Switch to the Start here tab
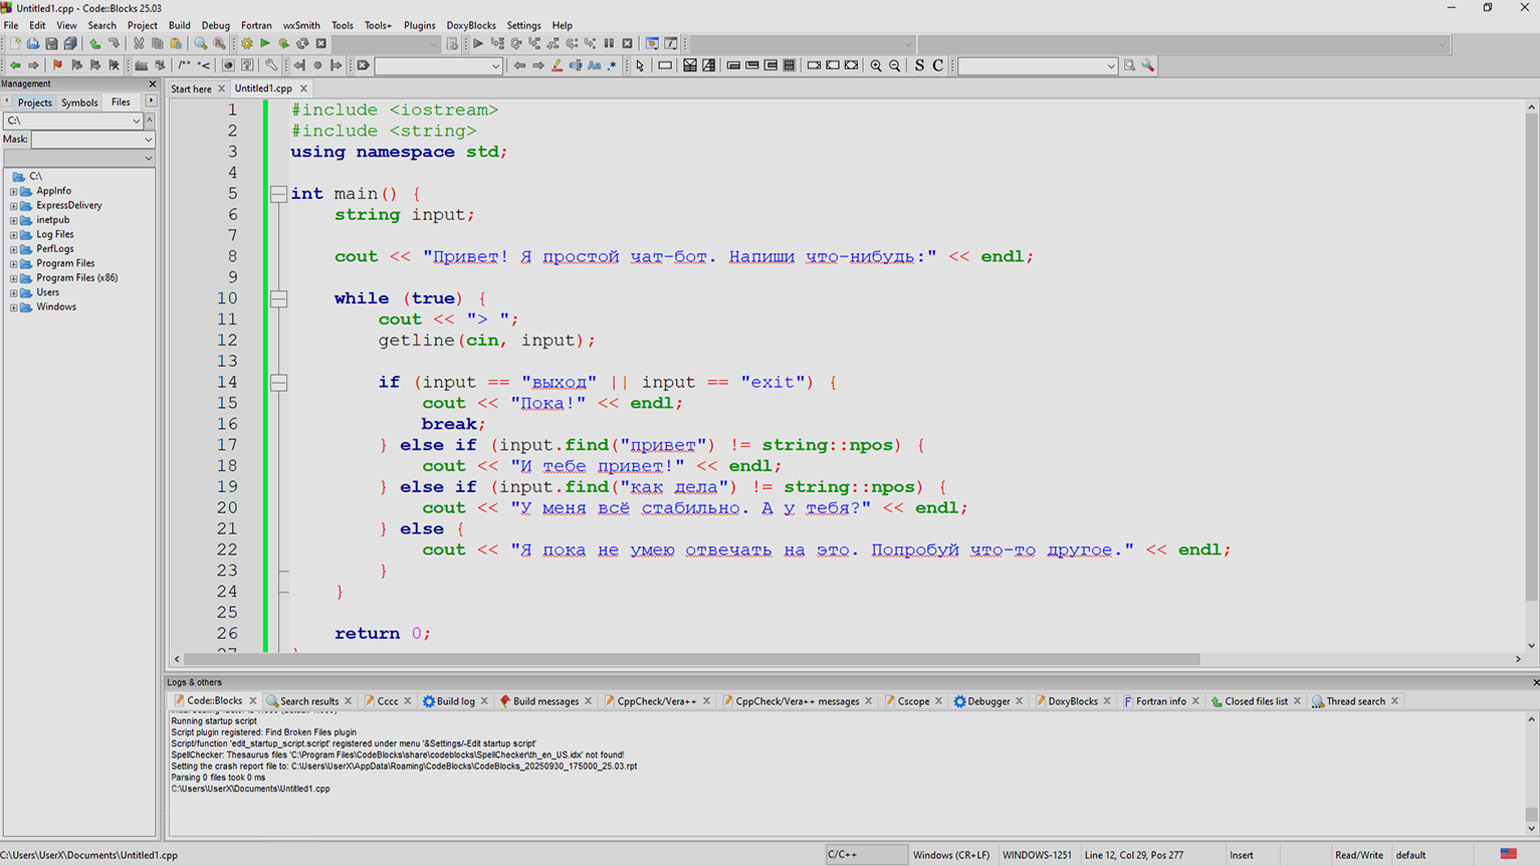The image size is (1540, 866). tap(191, 89)
